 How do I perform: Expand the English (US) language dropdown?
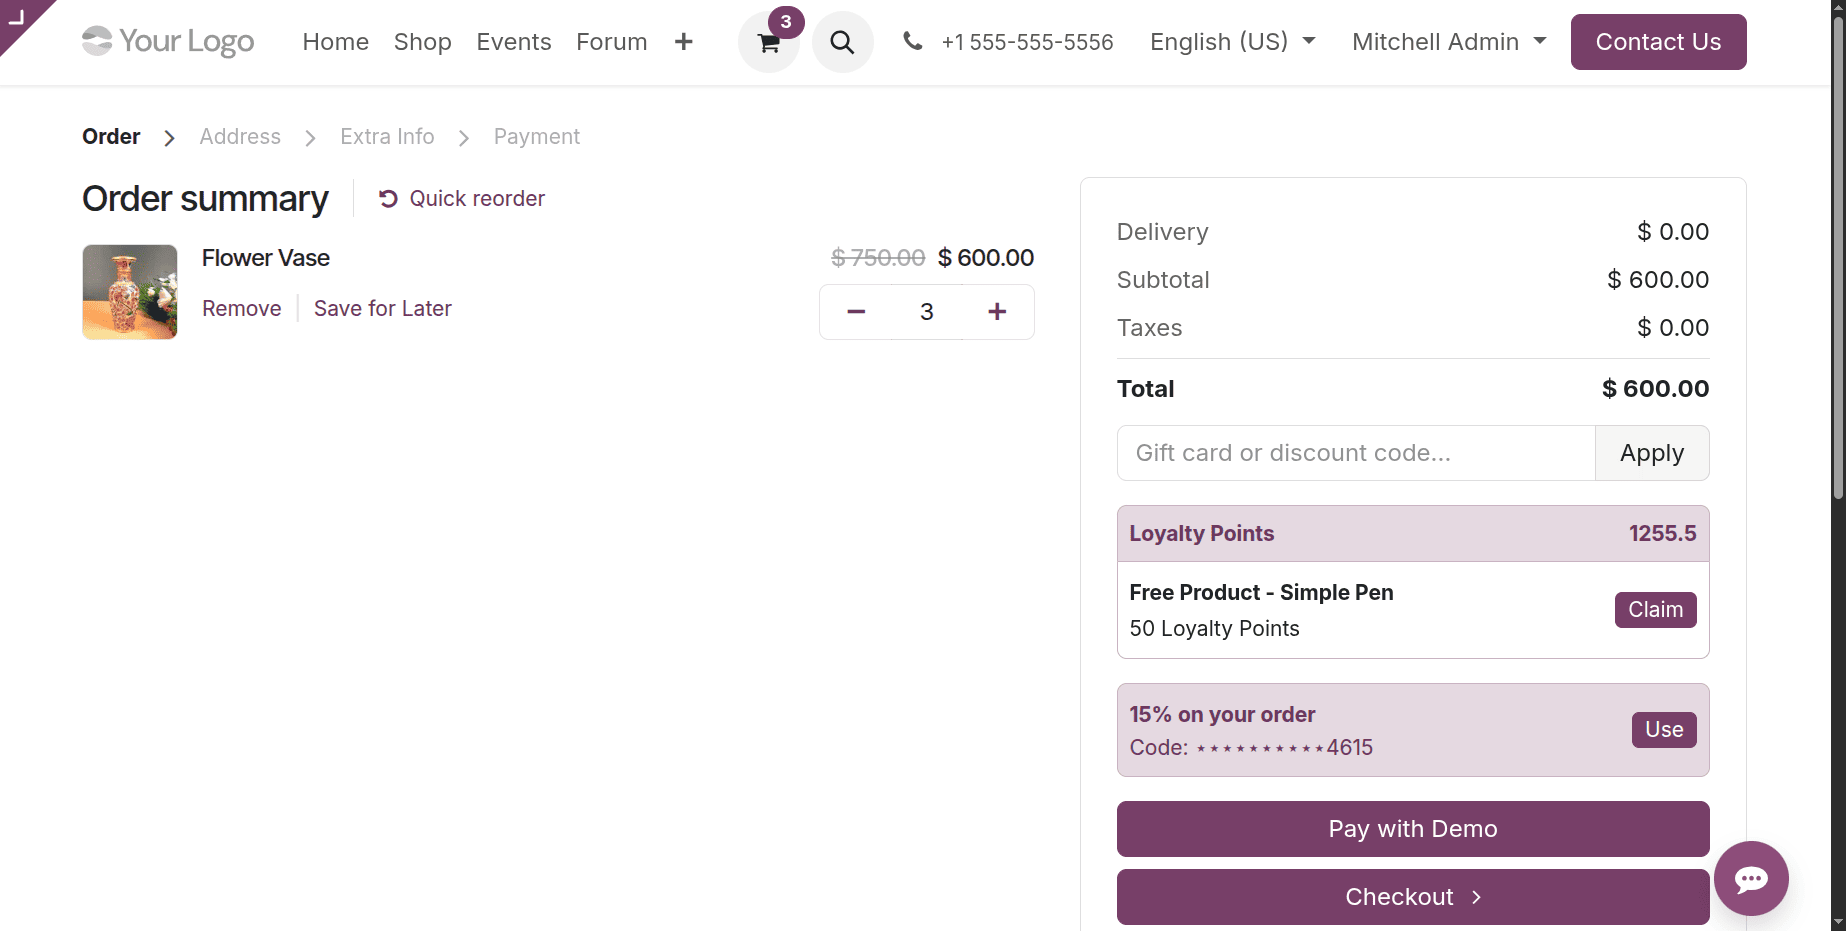(x=1232, y=42)
